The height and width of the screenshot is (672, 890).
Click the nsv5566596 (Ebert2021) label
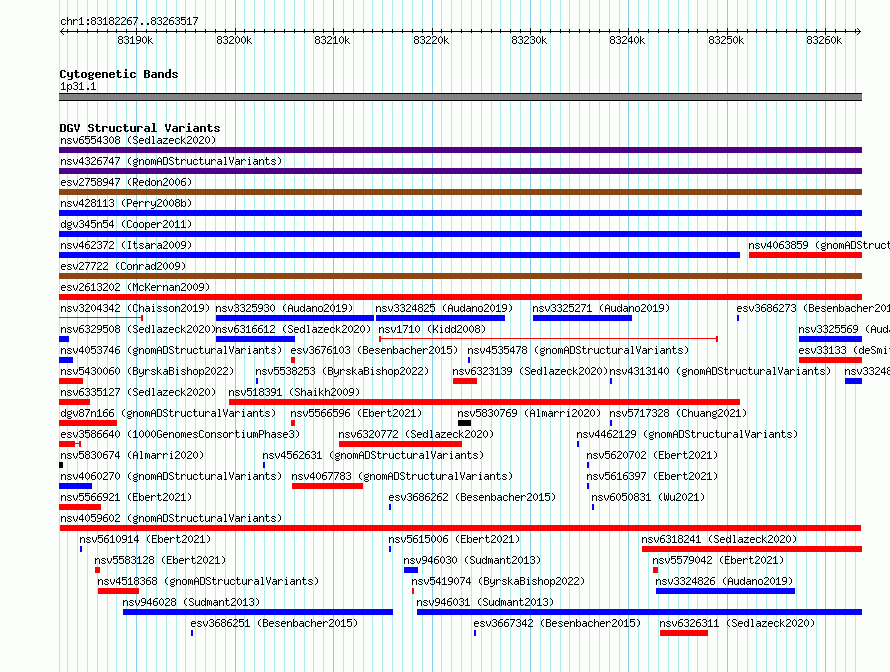(x=356, y=413)
